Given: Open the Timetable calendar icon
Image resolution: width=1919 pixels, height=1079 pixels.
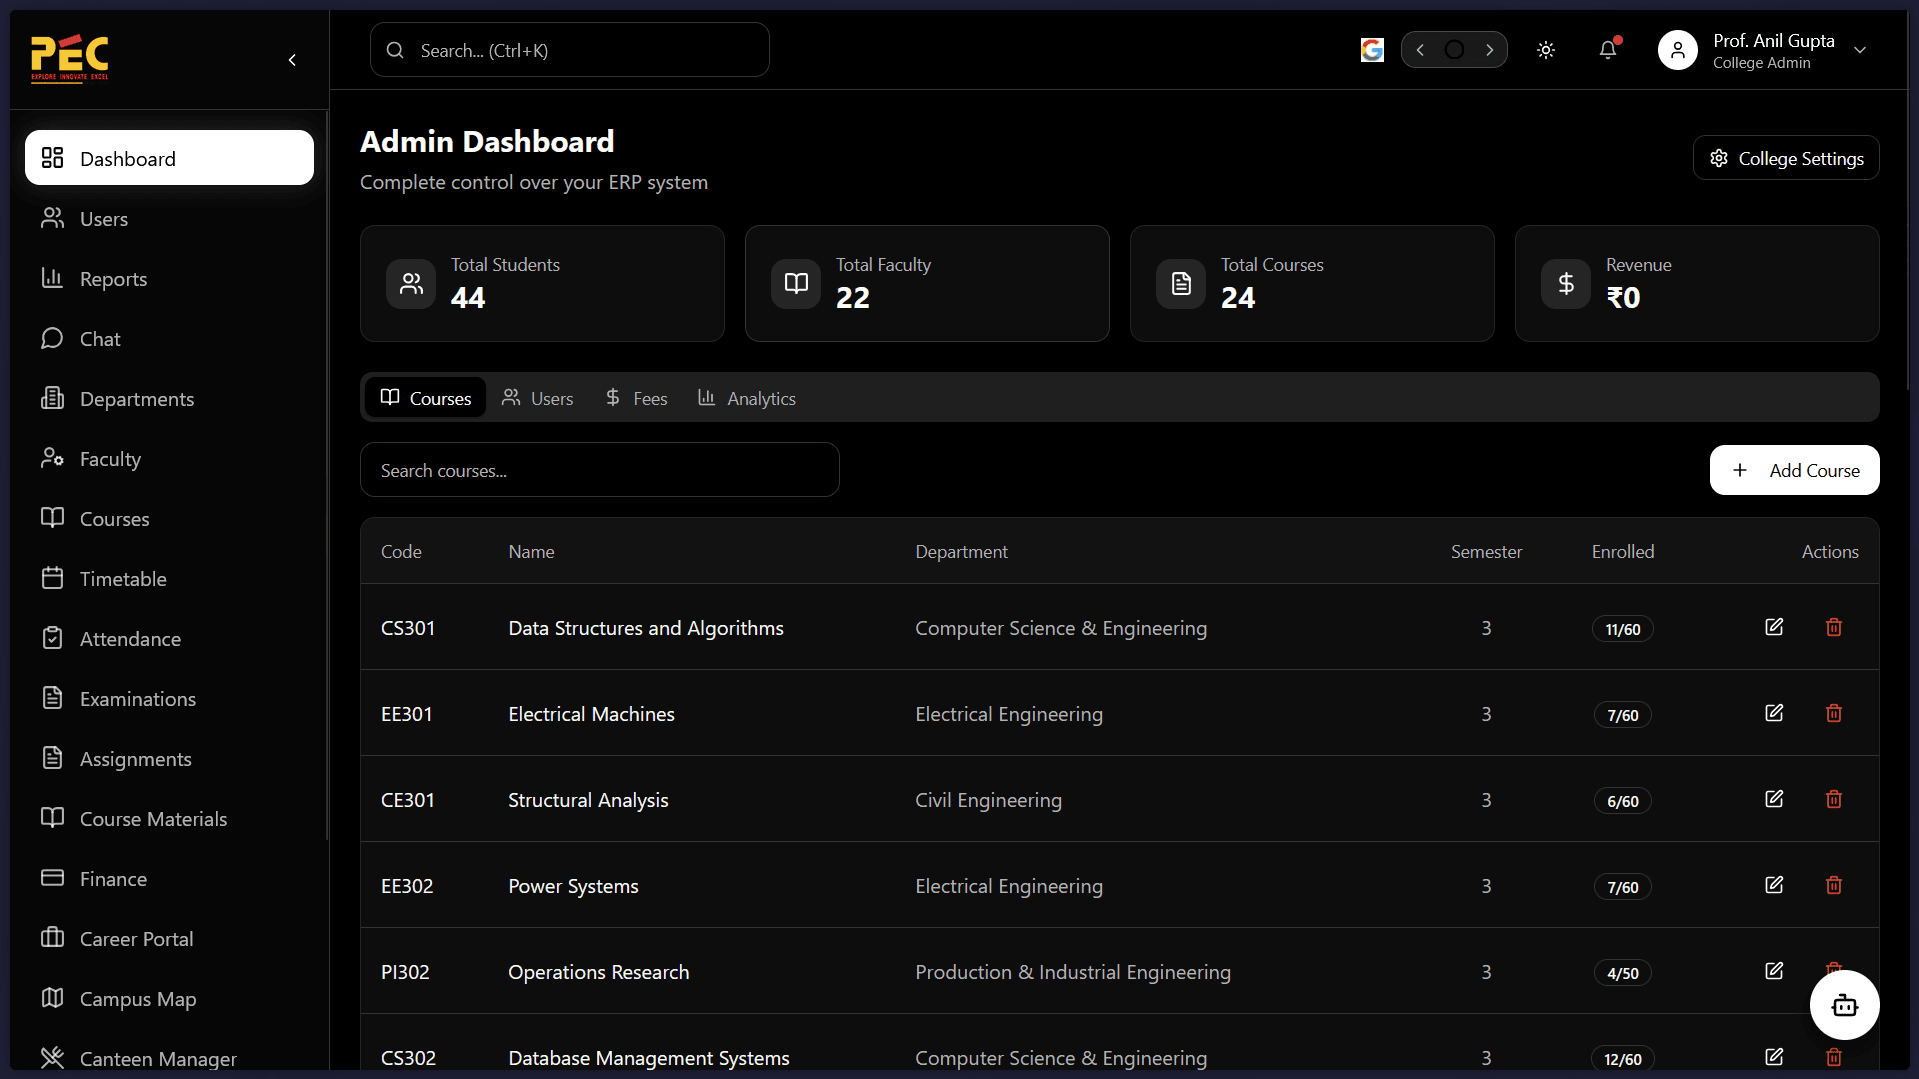Looking at the screenshot, I should pos(54,578).
